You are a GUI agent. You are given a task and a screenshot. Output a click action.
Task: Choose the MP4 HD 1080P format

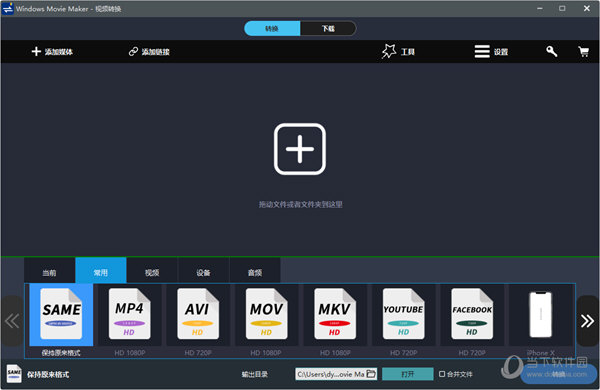click(x=129, y=314)
